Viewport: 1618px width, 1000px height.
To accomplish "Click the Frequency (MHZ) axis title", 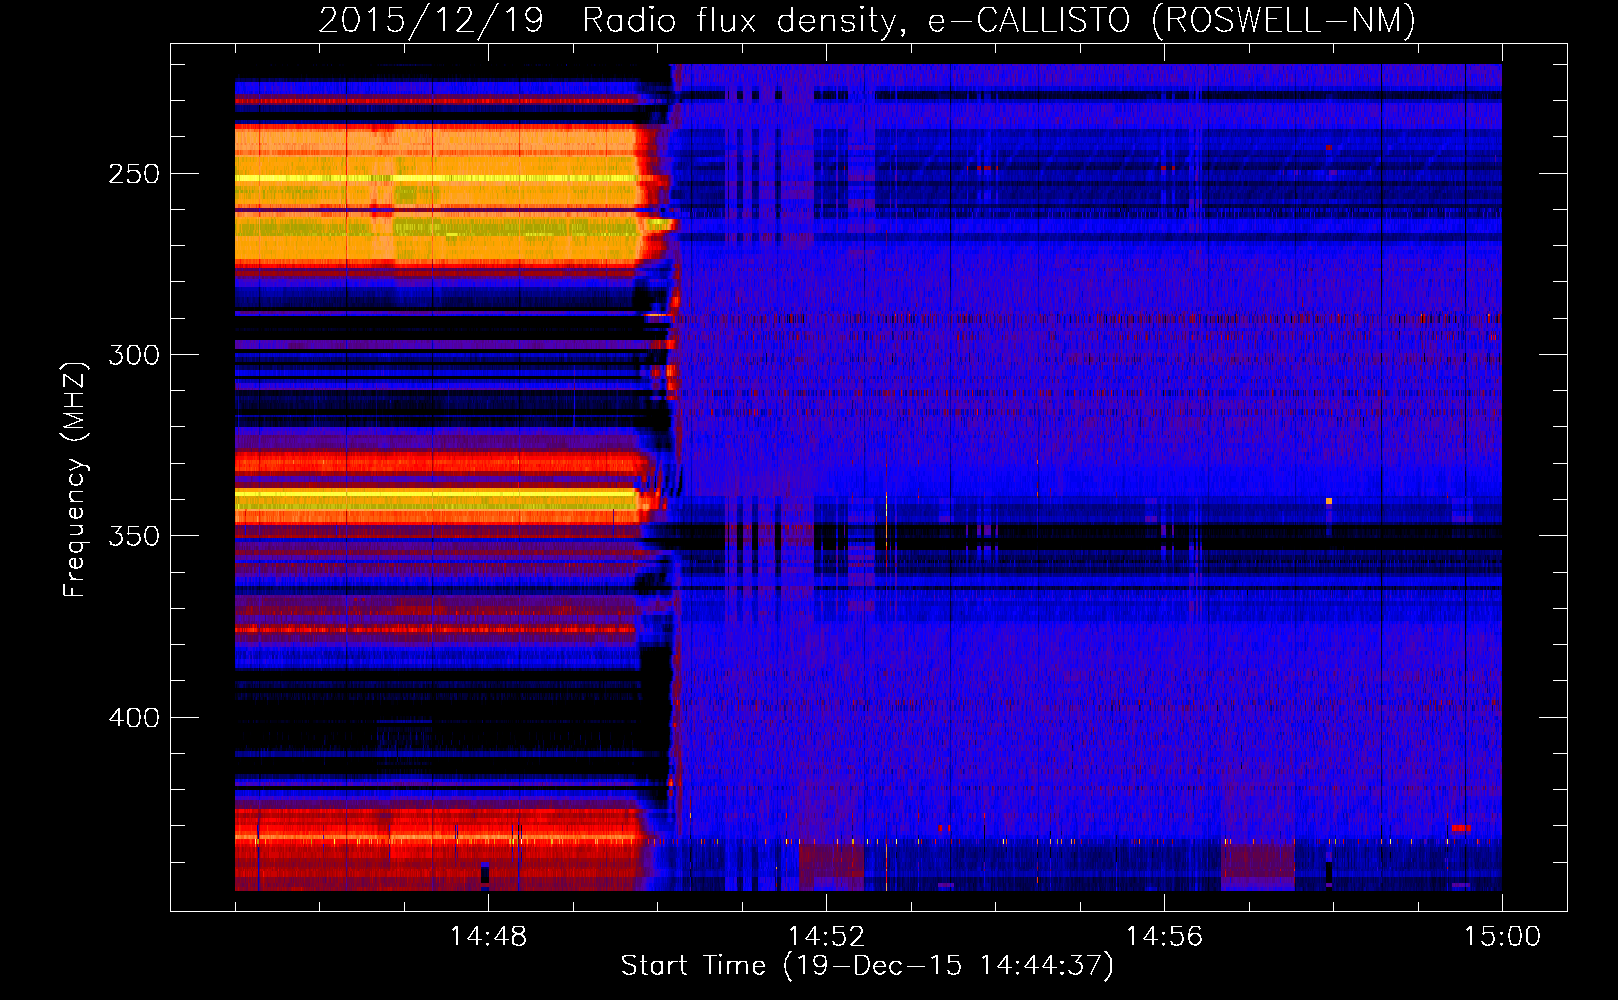I will click(76, 479).
